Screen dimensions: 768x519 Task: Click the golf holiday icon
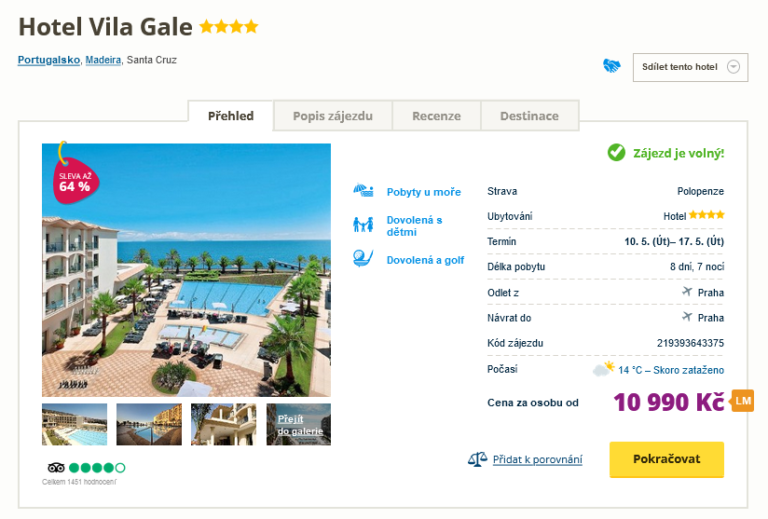[x=363, y=259]
